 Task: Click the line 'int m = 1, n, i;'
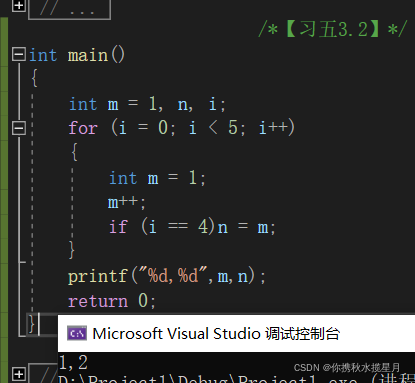coord(147,104)
